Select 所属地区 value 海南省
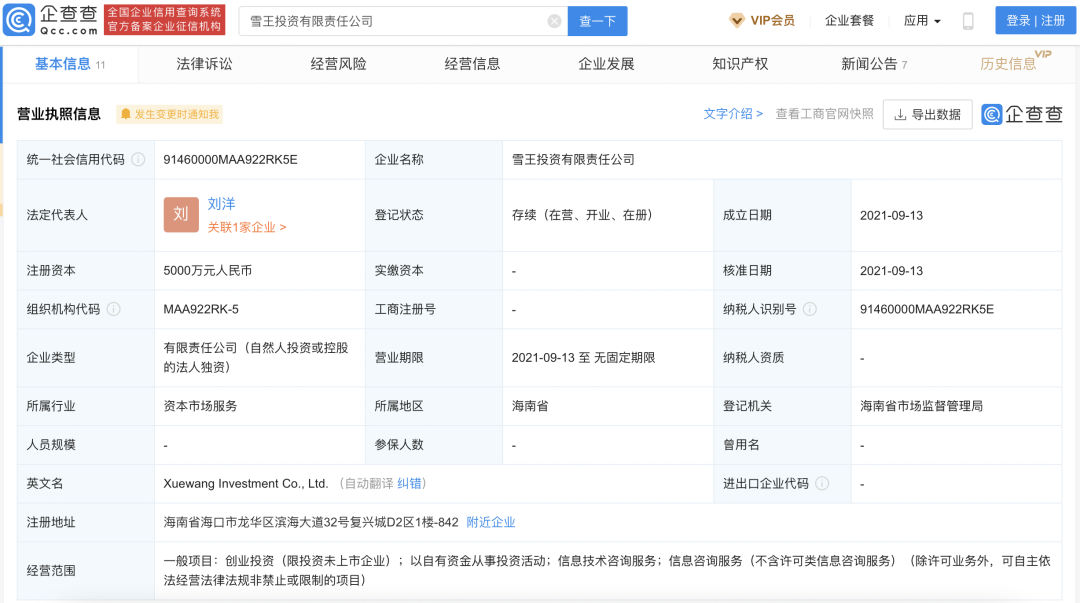This screenshot has width=1080, height=603. tap(530, 406)
